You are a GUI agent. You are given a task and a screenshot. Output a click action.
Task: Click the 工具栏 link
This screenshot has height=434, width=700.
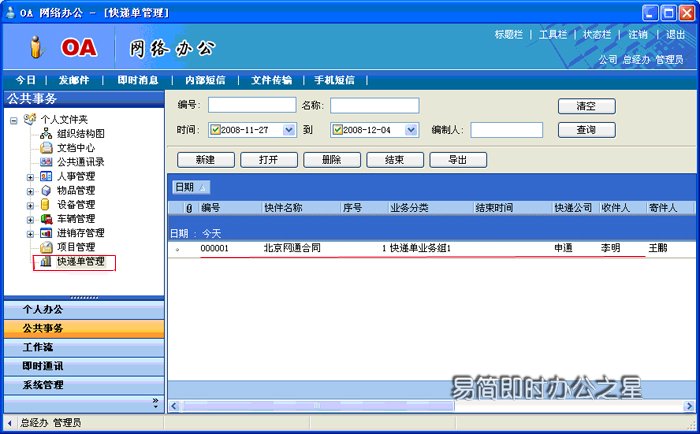tap(553, 34)
